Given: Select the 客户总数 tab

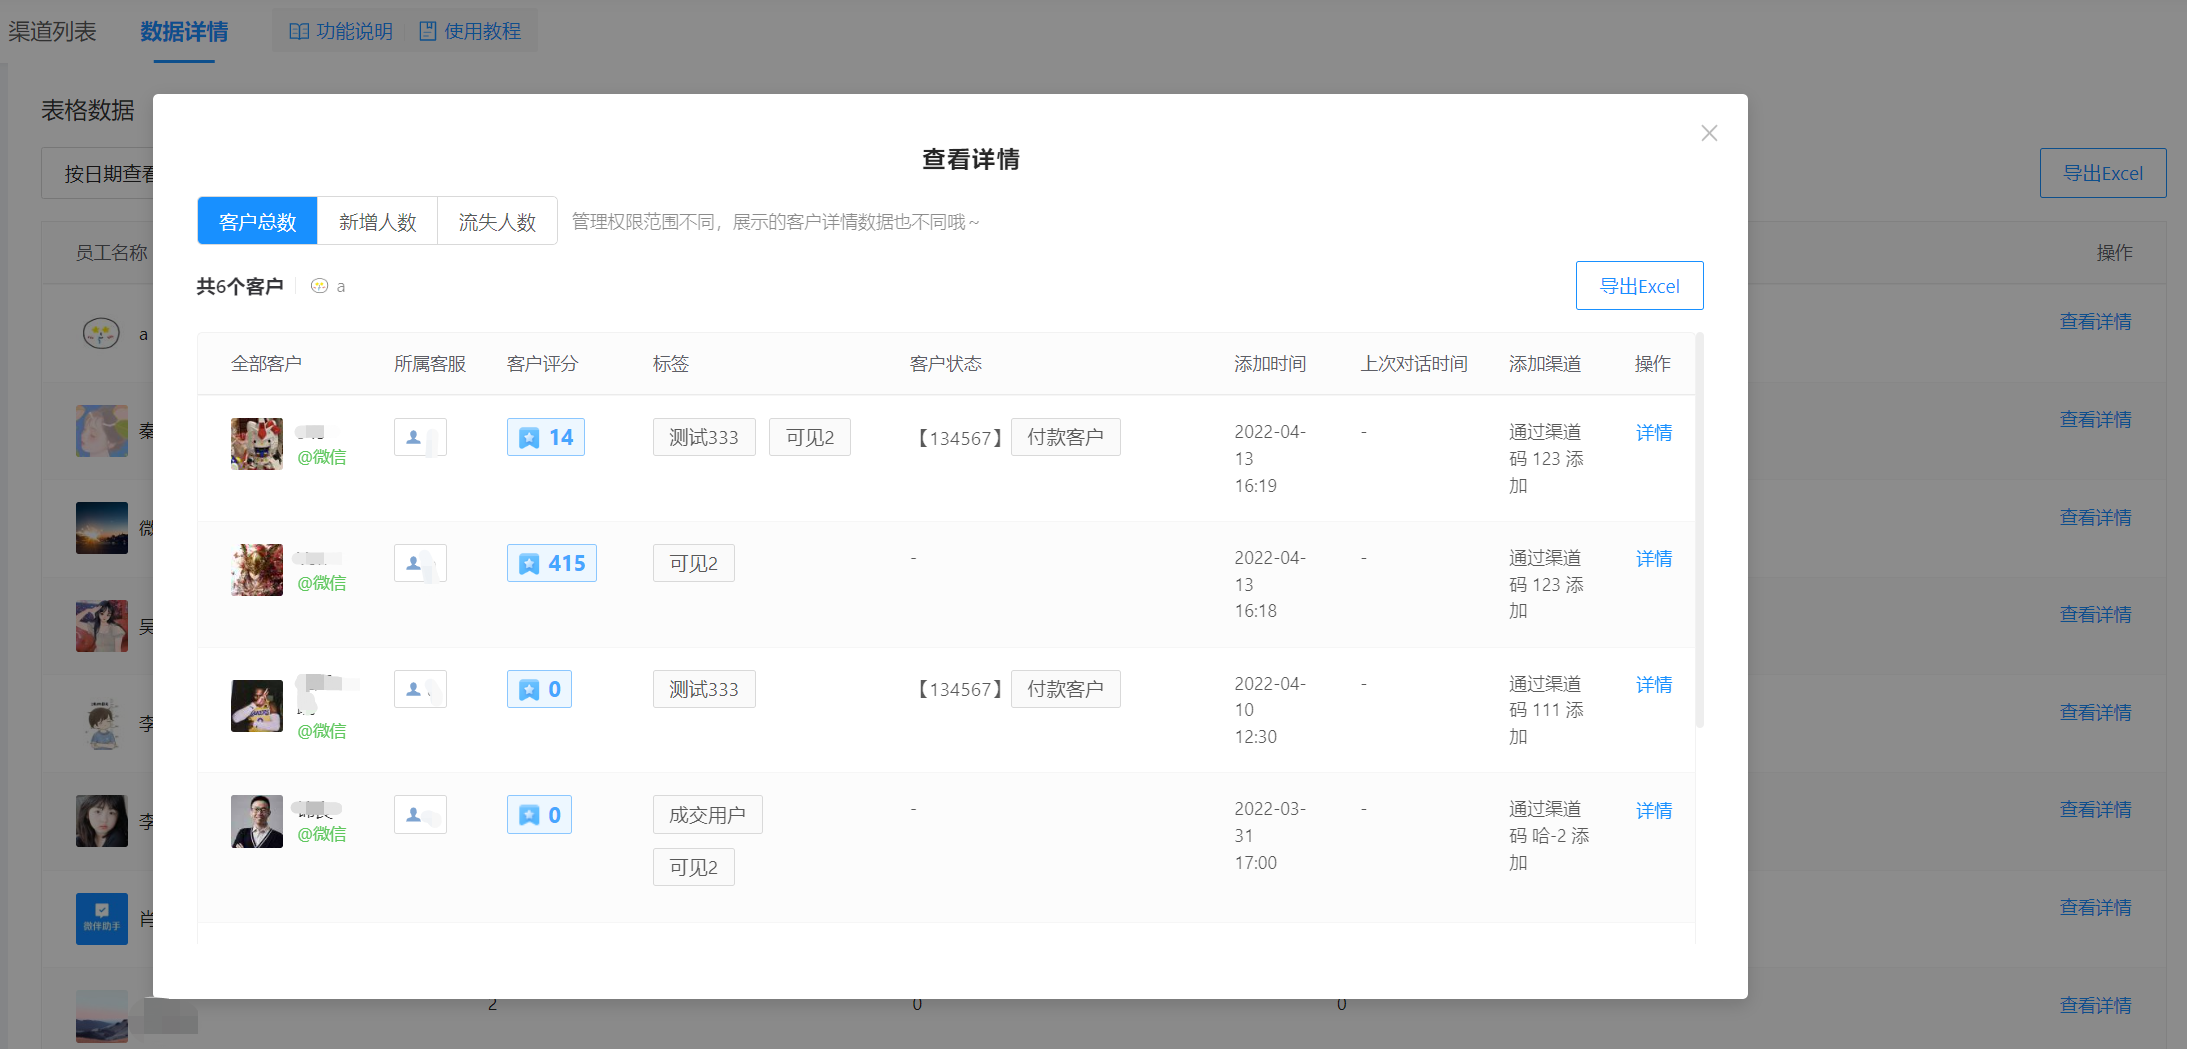Looking at the screenshot, I should 257,221.
